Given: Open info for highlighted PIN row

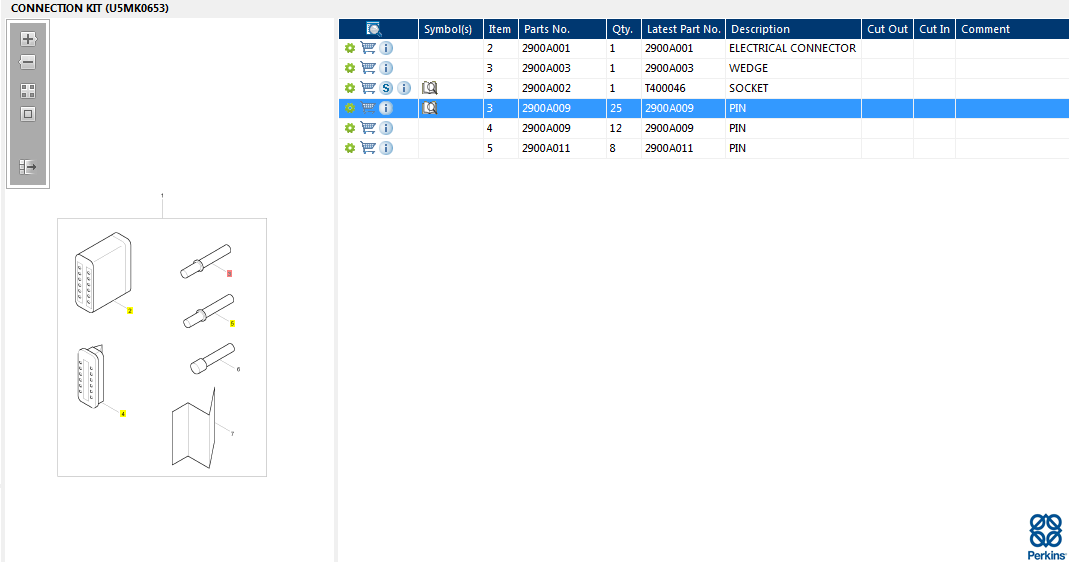Looking at the screenshot, I should 386,108.
